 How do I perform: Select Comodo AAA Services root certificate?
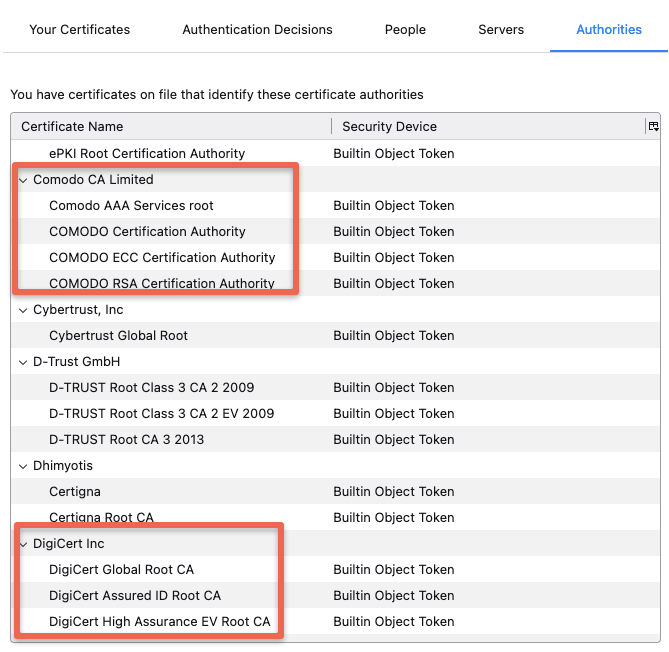(335, 205)
